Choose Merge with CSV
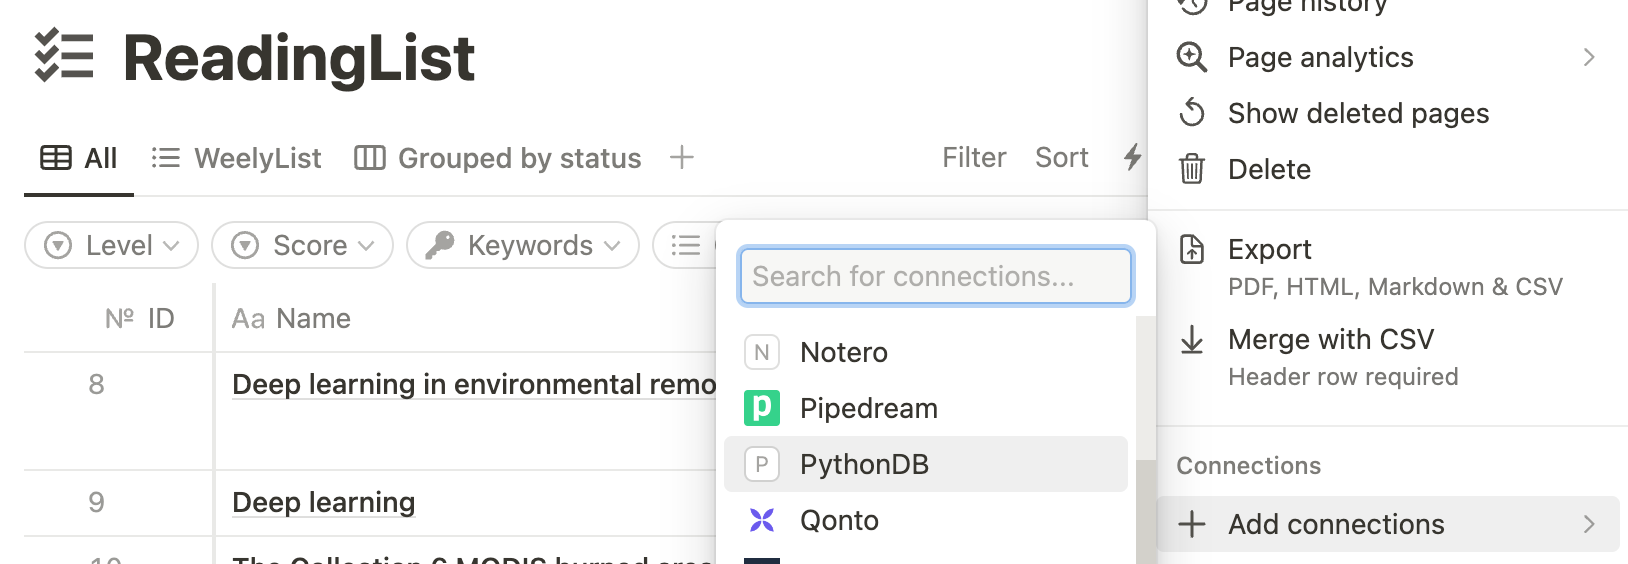This screenshot has width=1628, height=564. [x=1388, y=357]
